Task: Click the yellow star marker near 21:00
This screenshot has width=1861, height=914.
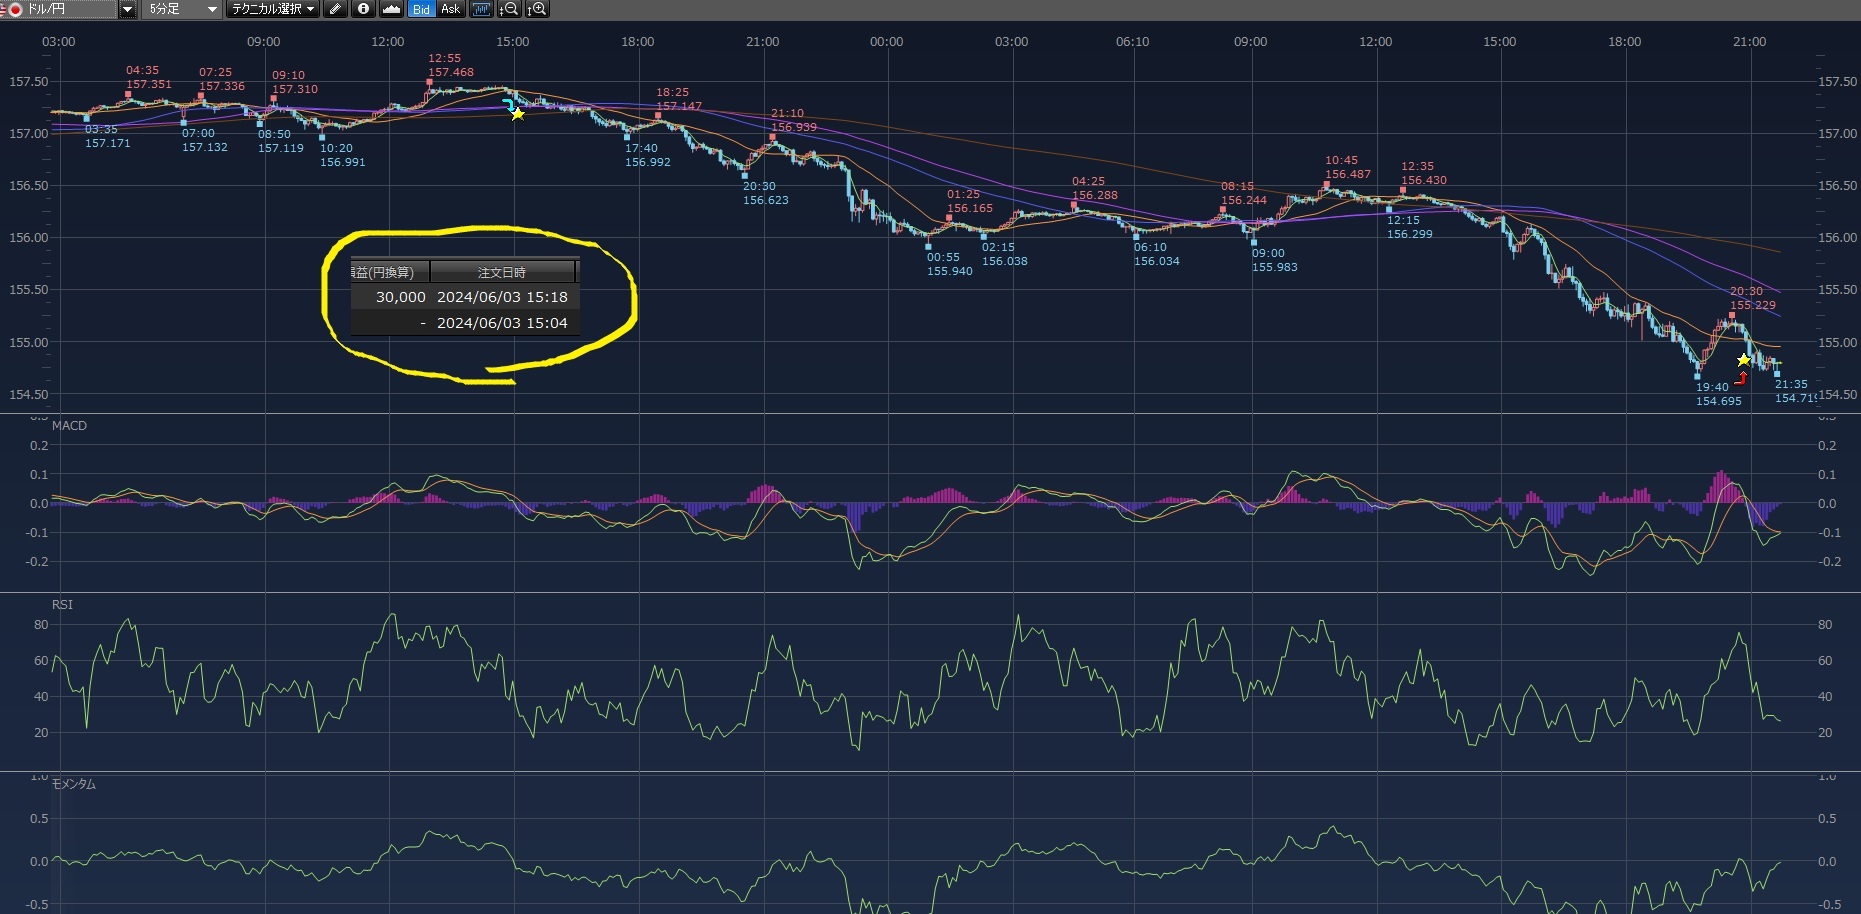Action: click(x=1744, y=360)
